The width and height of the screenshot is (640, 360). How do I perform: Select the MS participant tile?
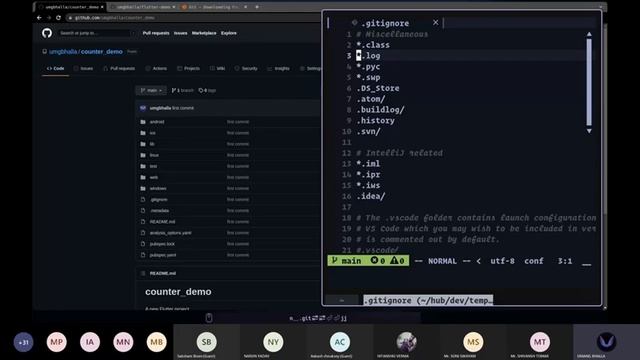pos(473,342)
